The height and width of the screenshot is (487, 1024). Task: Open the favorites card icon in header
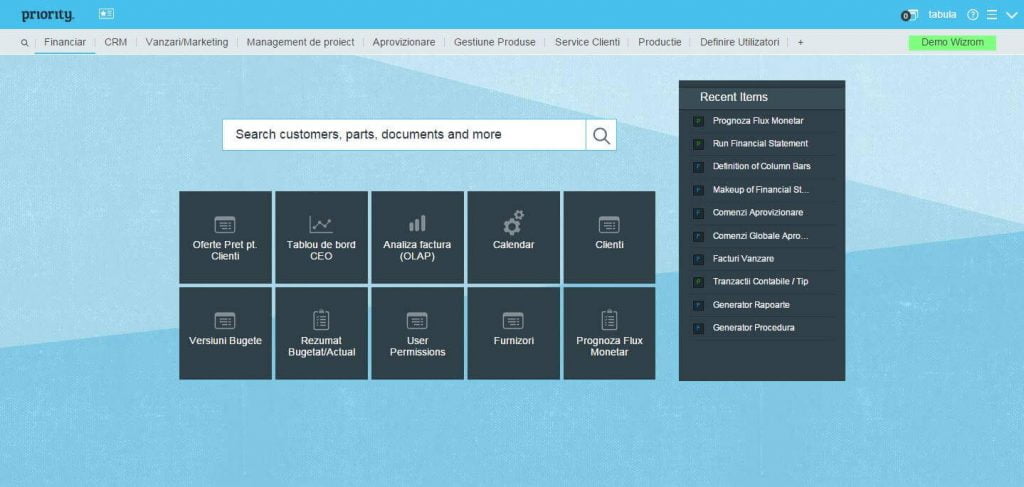tap(106, 14)
